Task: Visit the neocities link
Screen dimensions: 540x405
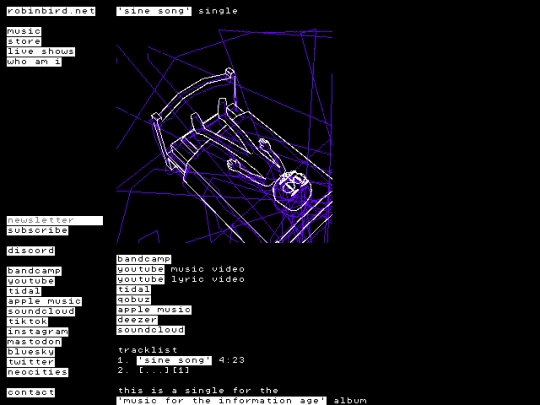Action: (x=38, y=373)
